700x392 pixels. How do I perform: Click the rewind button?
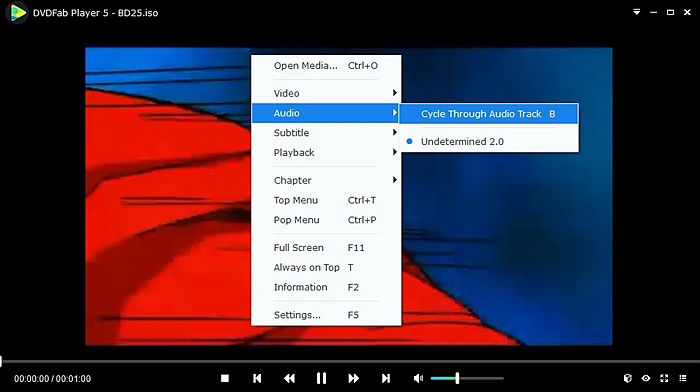(x=289, y=378)
